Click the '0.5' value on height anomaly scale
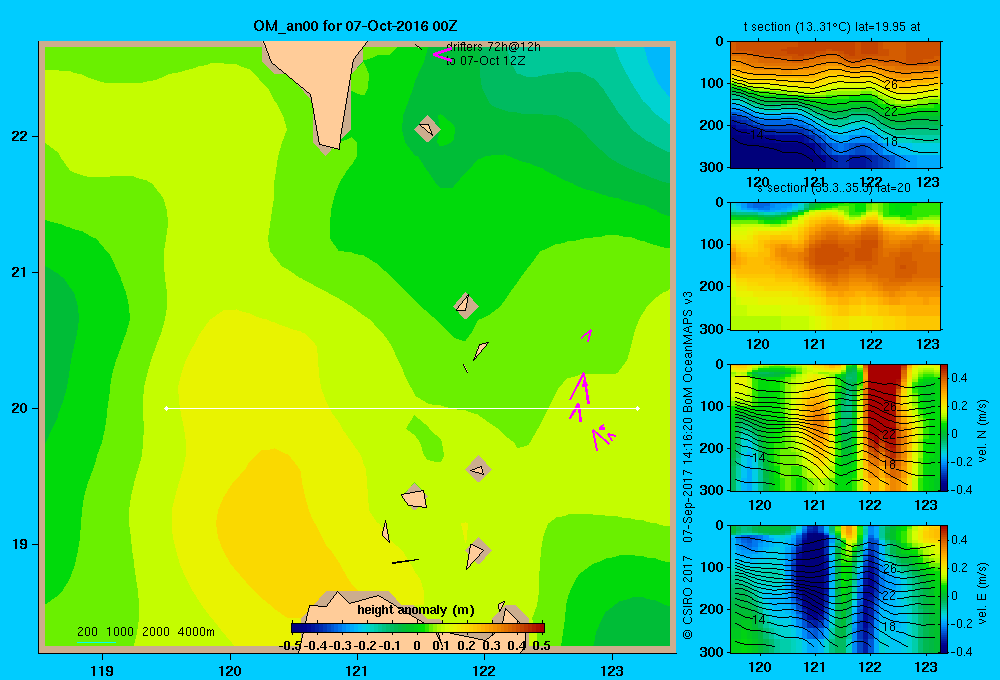This screenshot has height=680, width=1000. 541,646
